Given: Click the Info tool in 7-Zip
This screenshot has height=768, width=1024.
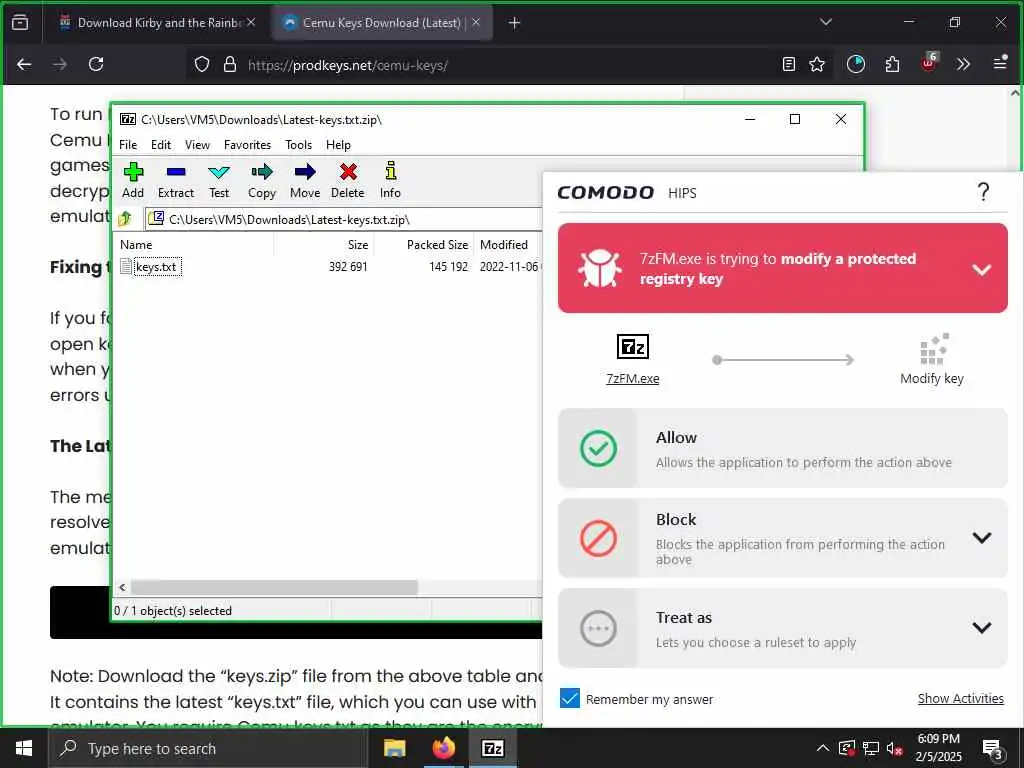Looking at the screenshot, I should [x=390, y=180].
